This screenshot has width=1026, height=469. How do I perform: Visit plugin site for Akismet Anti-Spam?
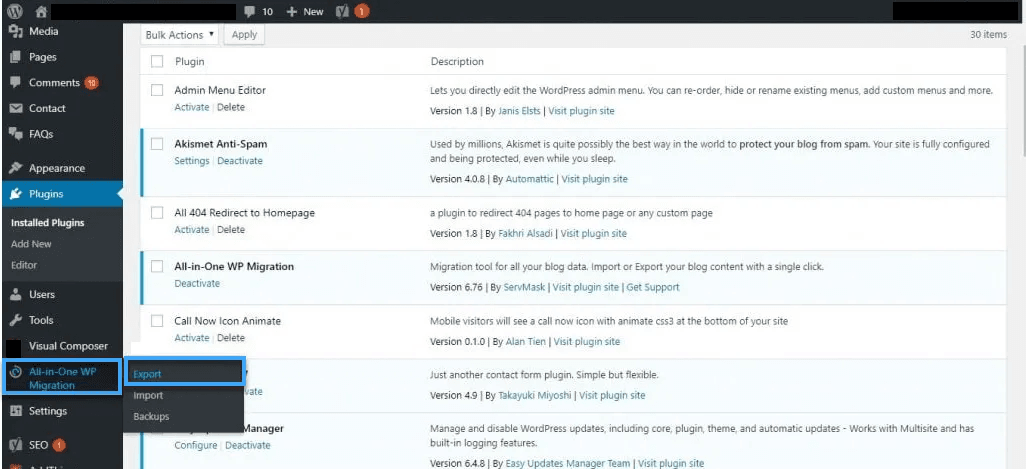(595, 179)
